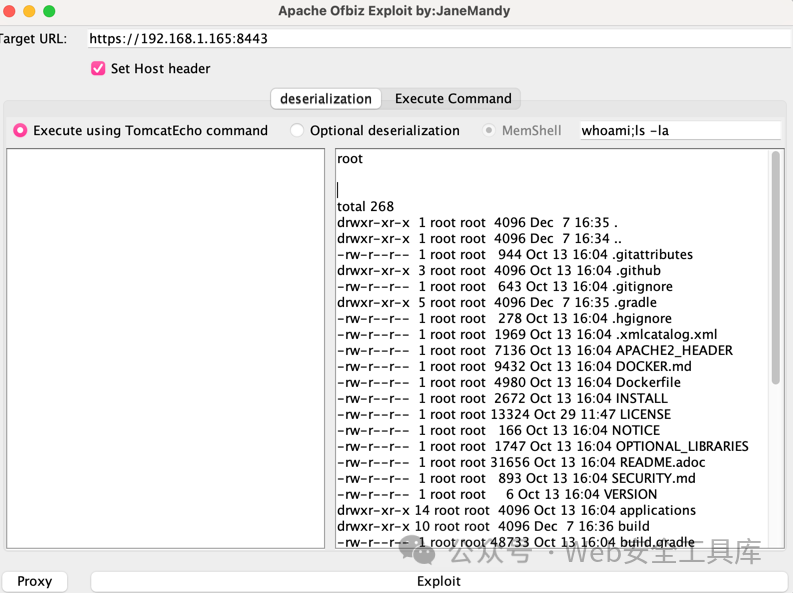Select the VERSION line in output
793x593 pixels.
pos(497,494)
